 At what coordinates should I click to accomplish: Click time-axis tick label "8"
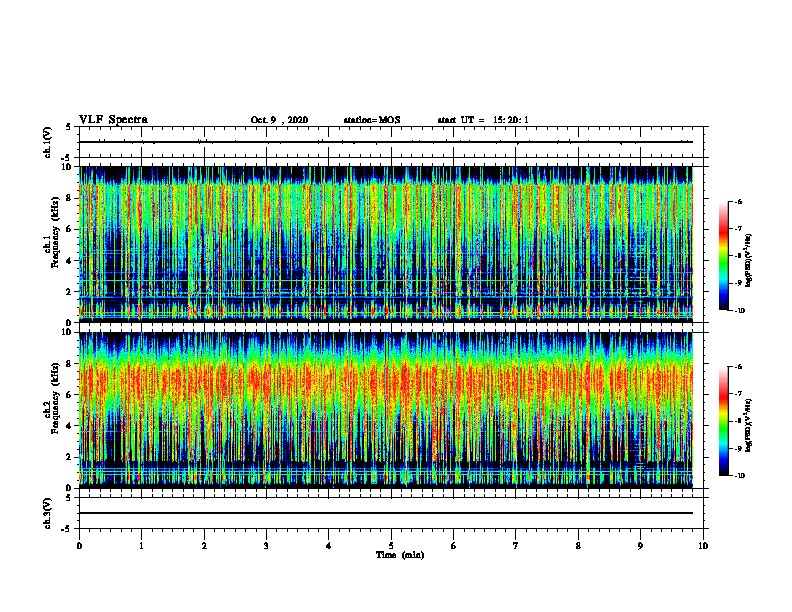click(578, 546)
